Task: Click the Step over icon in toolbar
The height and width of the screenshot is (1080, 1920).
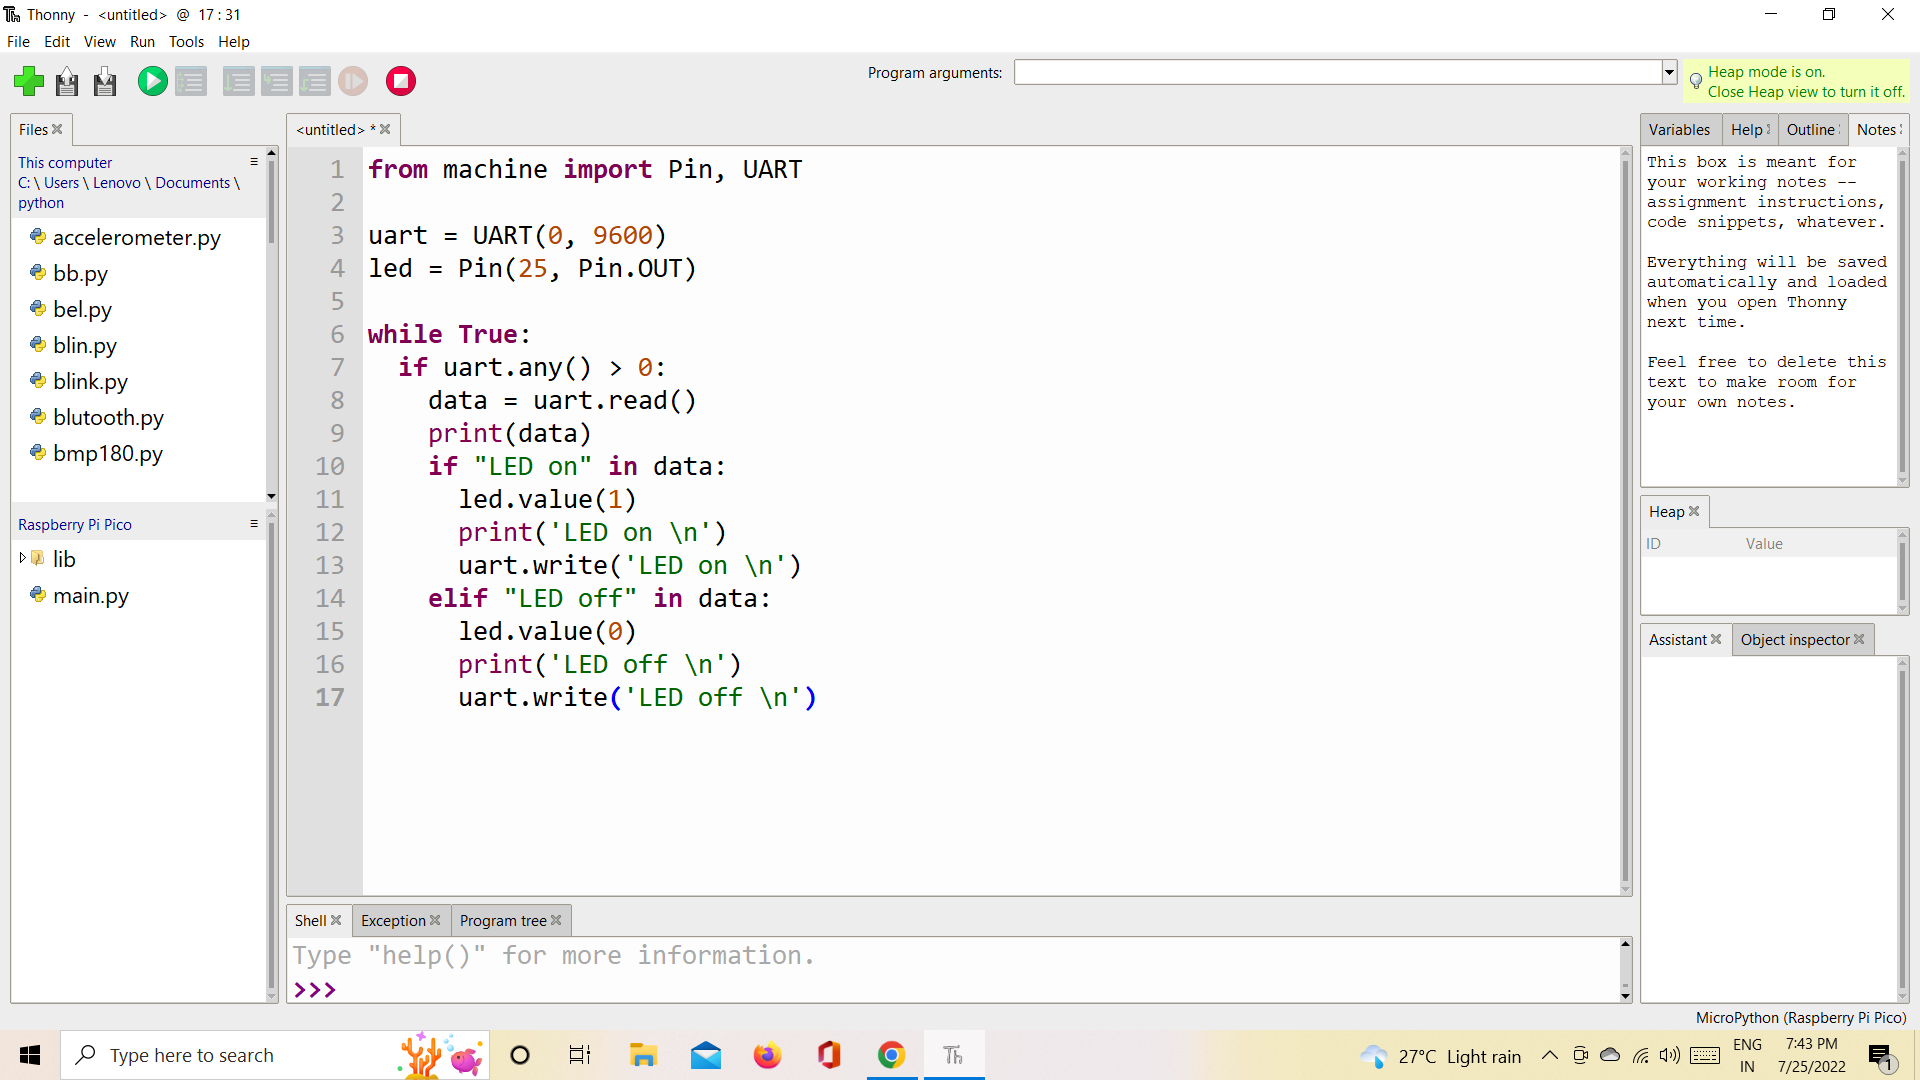Action: click(x=235, y=80)
